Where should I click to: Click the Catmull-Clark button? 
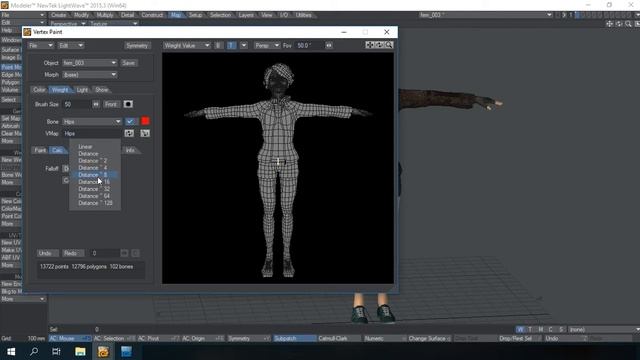click(x=339, y=338)
